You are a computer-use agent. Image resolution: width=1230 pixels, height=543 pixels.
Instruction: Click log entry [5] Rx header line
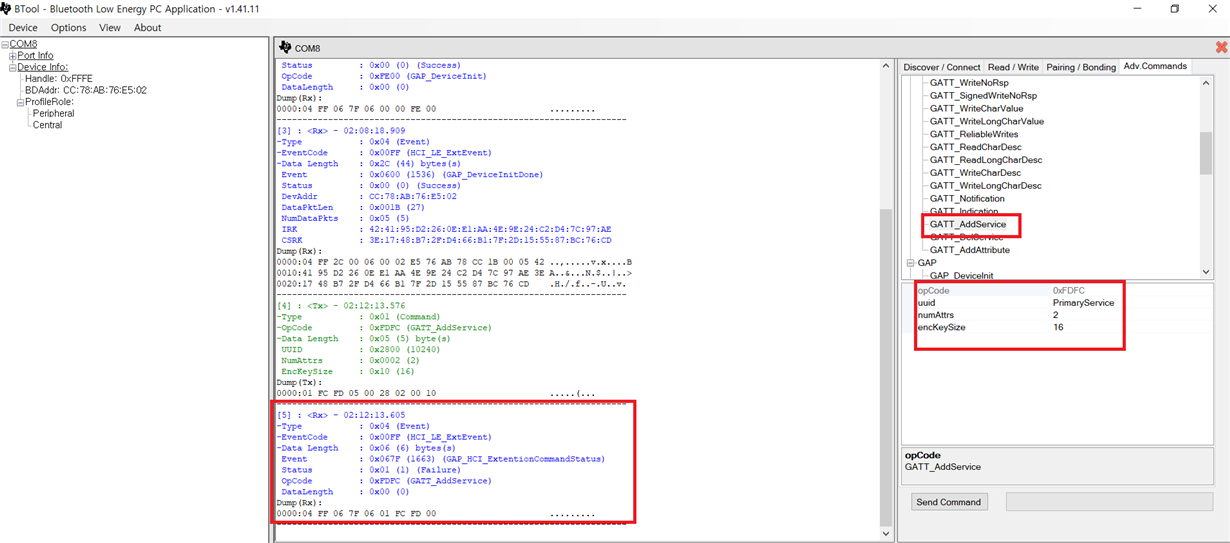coord(341,415)
